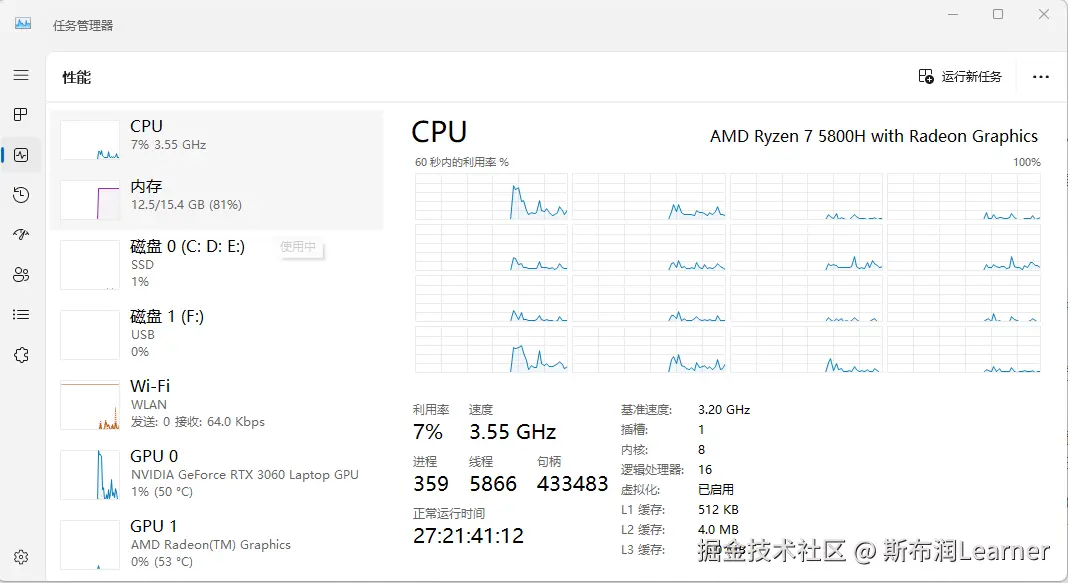Open the Users page icon

[21, 275]
